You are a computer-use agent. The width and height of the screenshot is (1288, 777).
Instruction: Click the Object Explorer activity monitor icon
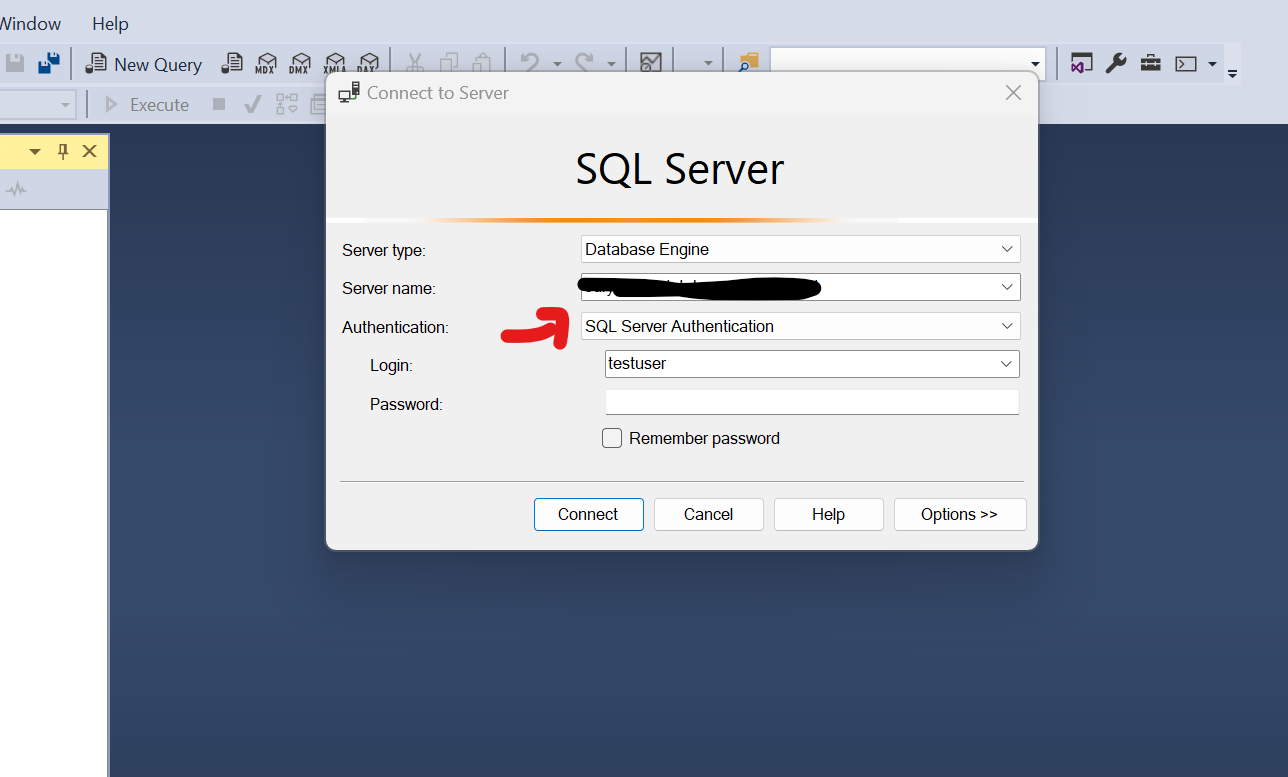16,189
